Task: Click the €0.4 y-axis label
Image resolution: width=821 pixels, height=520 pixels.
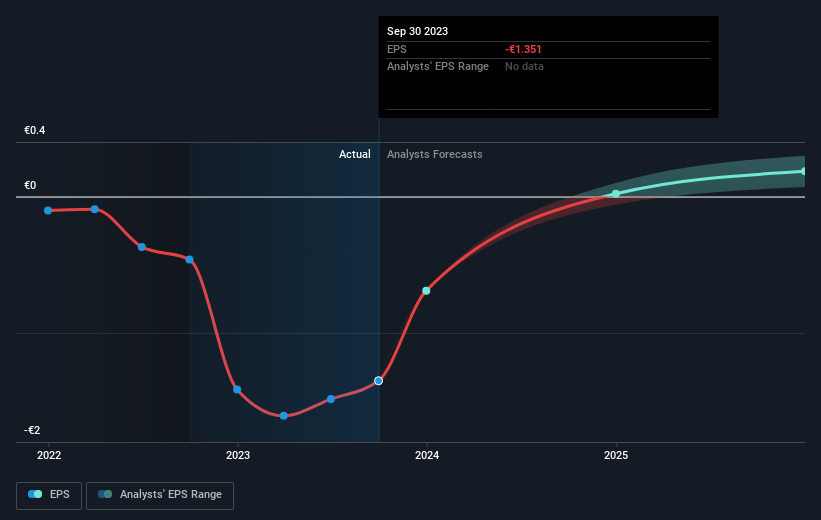Action: tap(35, 130)
